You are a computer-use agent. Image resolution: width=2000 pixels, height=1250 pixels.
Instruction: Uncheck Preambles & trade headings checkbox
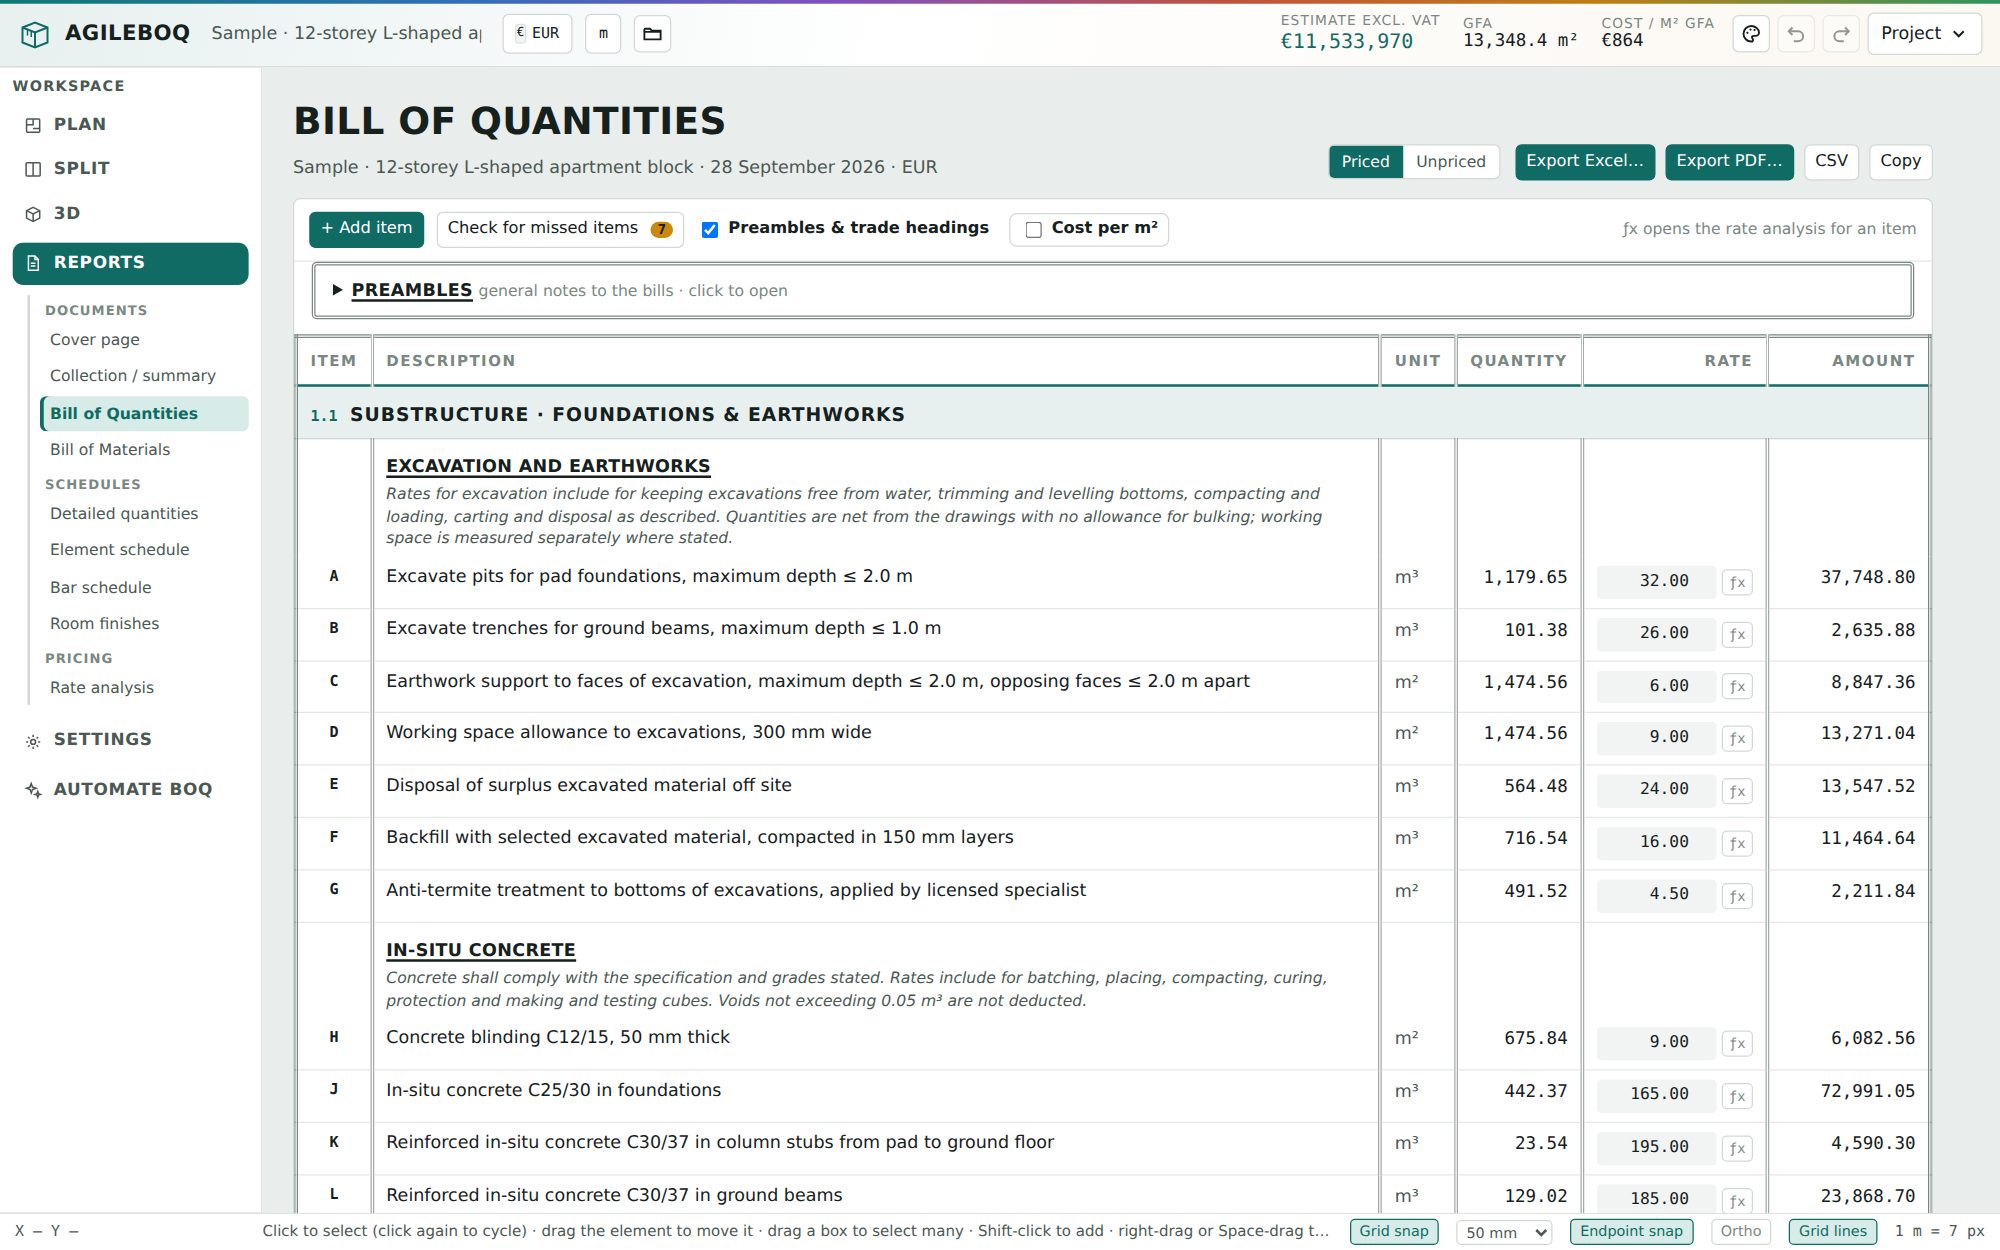click(710, 229)
